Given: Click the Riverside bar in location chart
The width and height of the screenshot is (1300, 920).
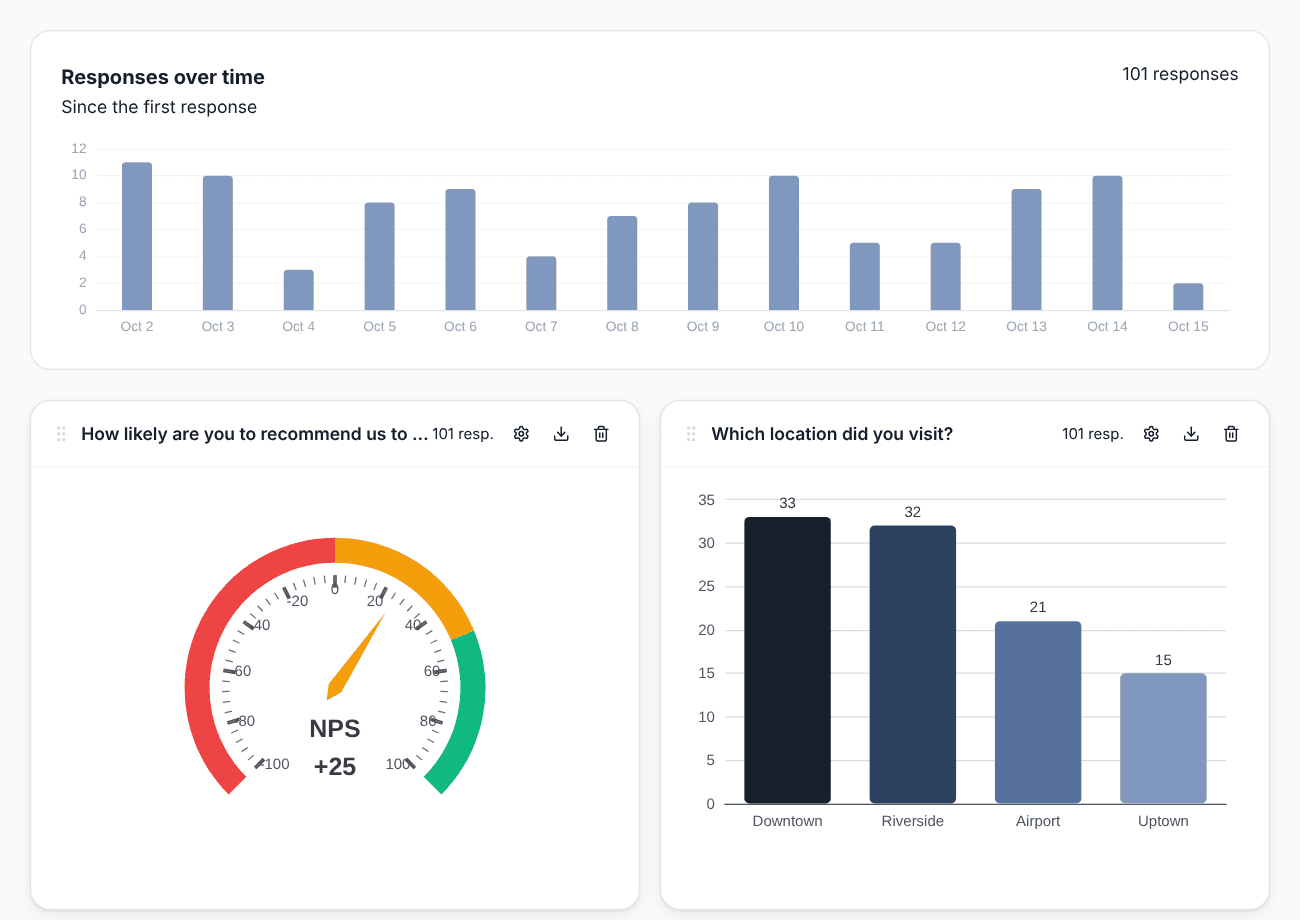Looking at the screenshot, I should click(x=913, y=665).
